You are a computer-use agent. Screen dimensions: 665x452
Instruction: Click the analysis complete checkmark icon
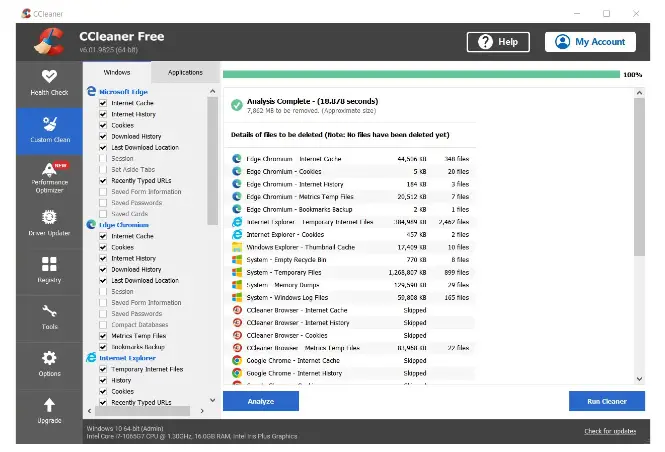click(237, 105)
